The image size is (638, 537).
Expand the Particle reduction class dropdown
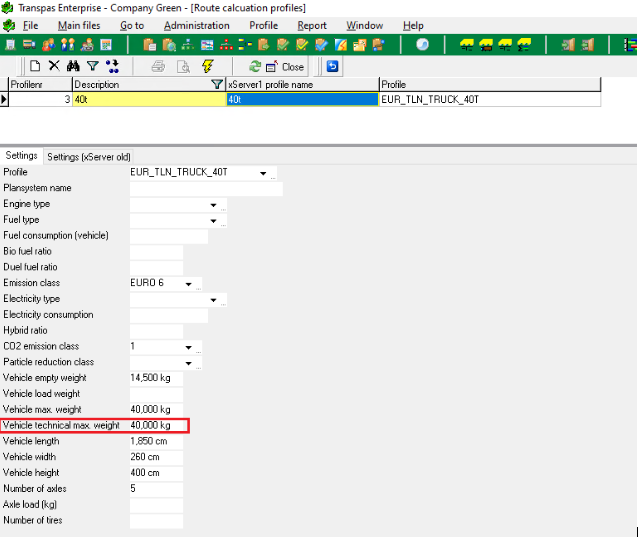(x=188, y=363)
